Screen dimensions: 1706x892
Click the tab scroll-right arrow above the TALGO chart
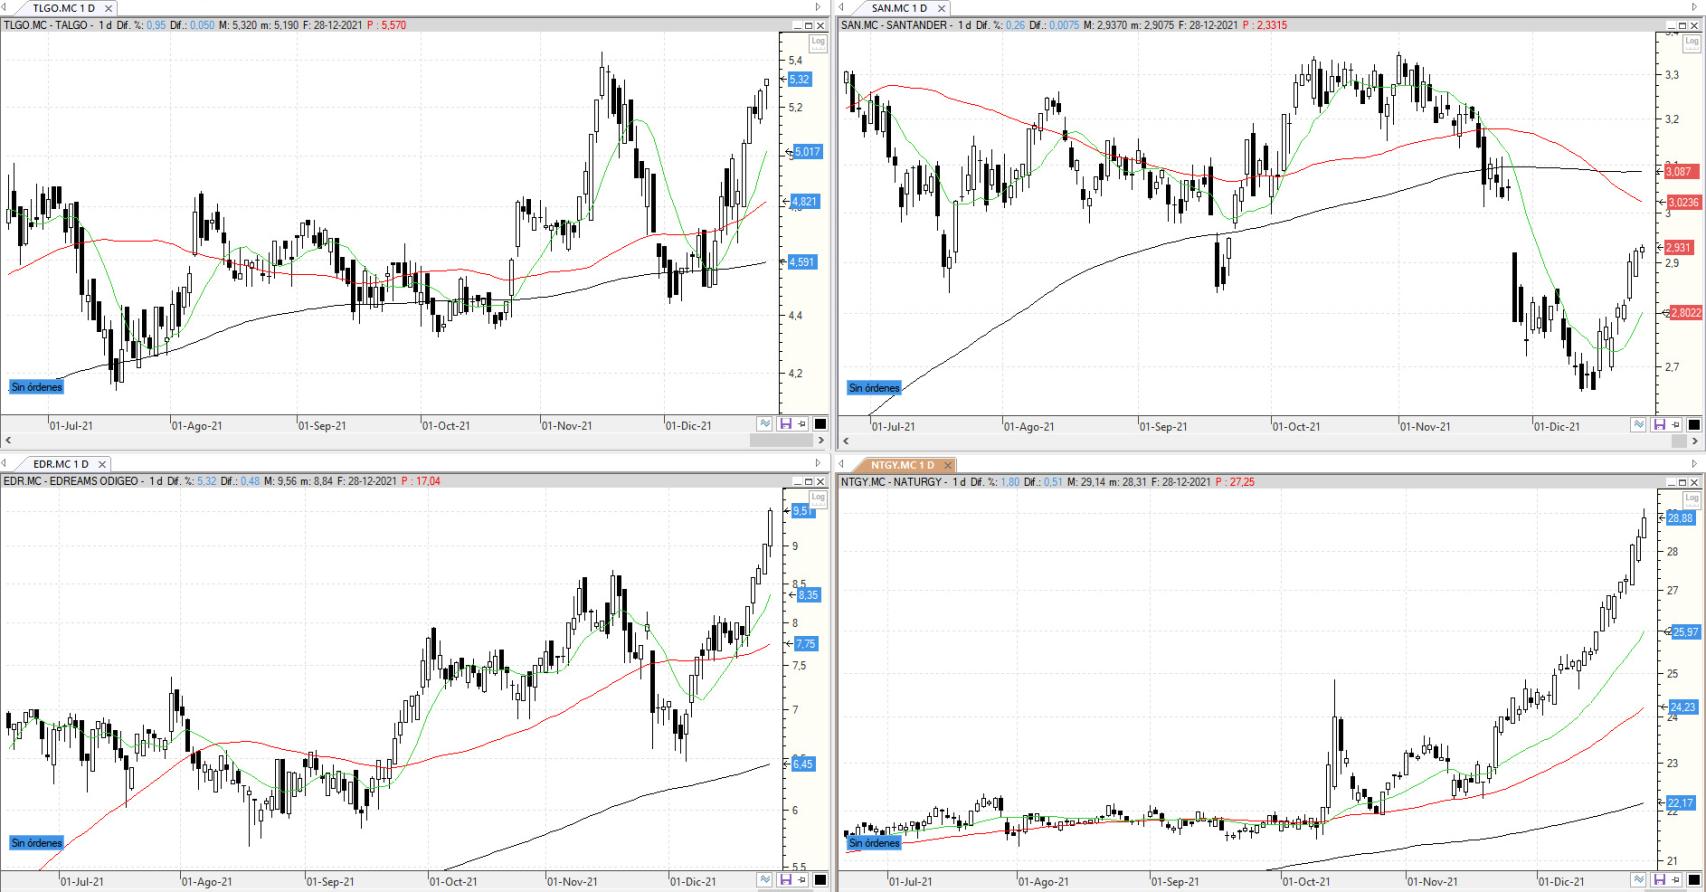(818, 8)
